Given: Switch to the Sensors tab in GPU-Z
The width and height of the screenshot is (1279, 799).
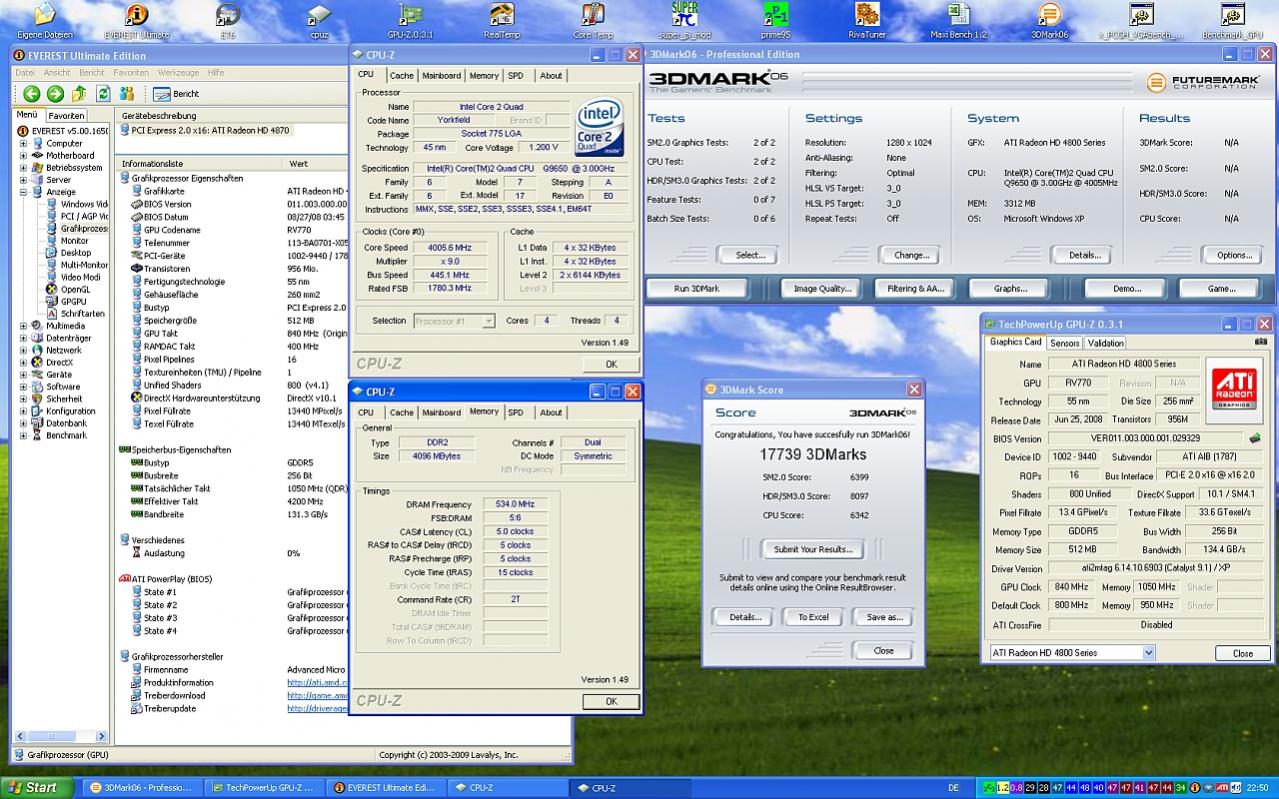Looking at the screenshot, I should coord(1064,343).
